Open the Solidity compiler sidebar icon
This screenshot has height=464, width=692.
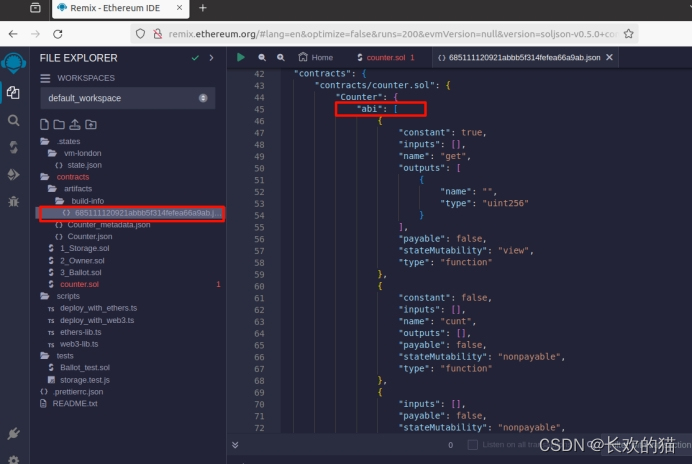[14, 147]
